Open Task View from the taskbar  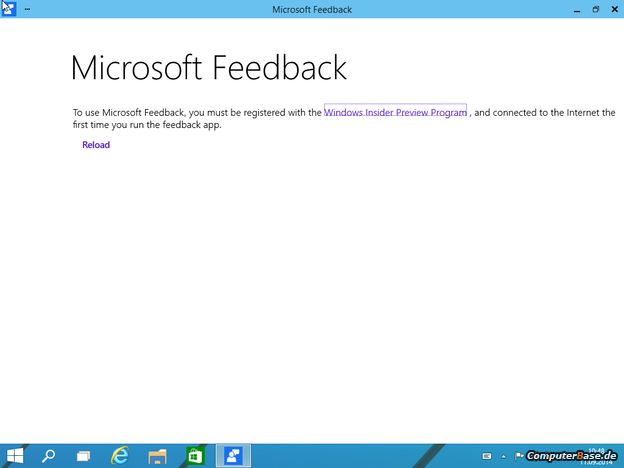pyautogui.click(x=84, y=456)
